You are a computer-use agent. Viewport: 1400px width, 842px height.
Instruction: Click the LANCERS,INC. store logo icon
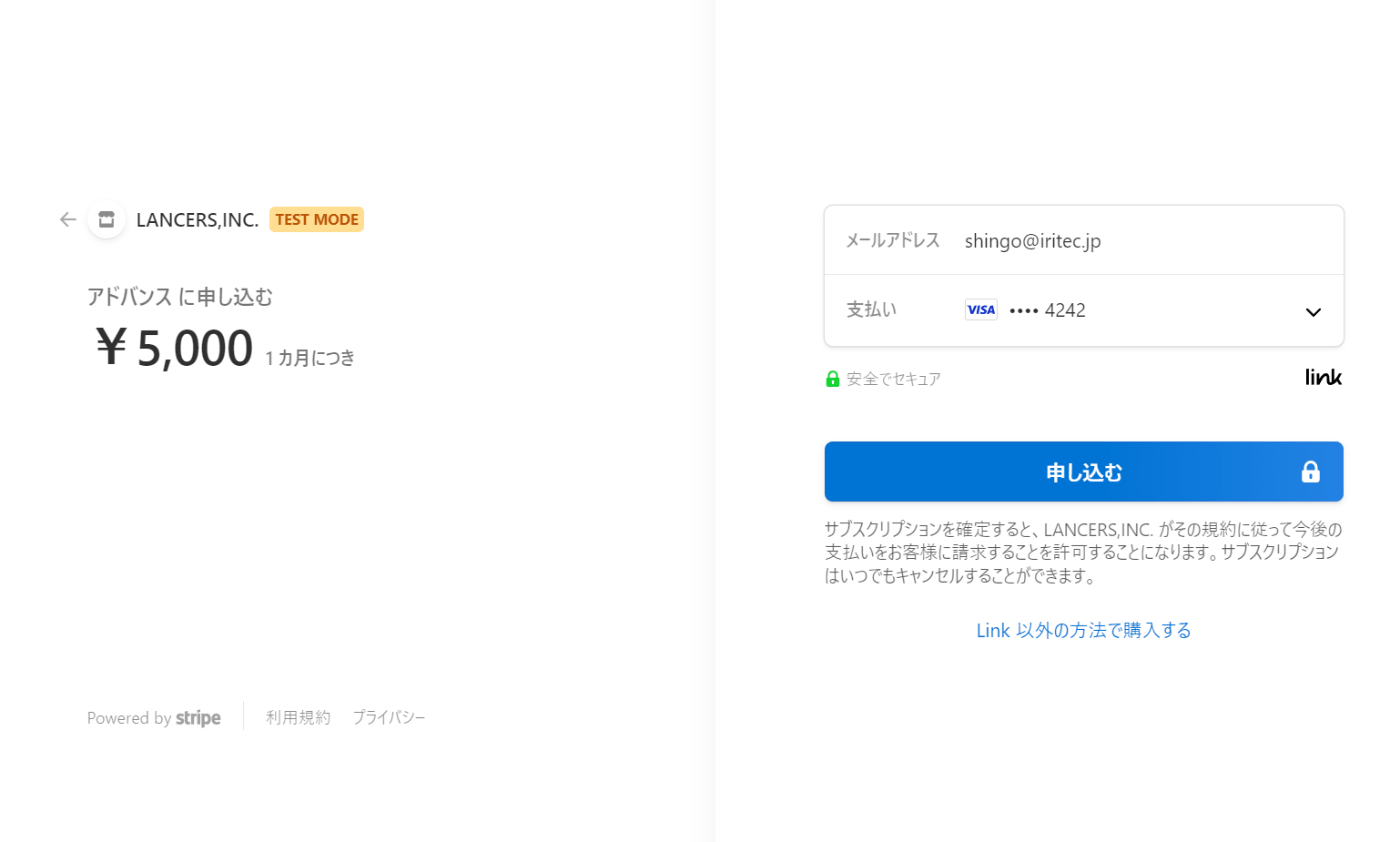(107, 219)
